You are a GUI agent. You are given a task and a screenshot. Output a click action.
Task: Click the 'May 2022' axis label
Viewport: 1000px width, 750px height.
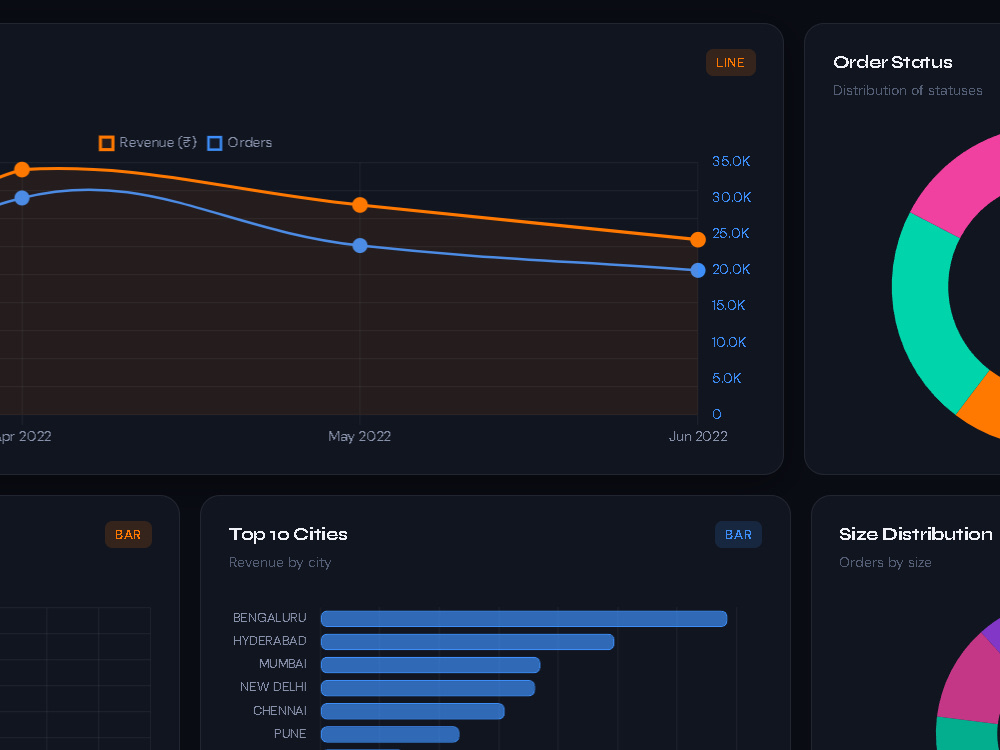click(x=359, y=436)
